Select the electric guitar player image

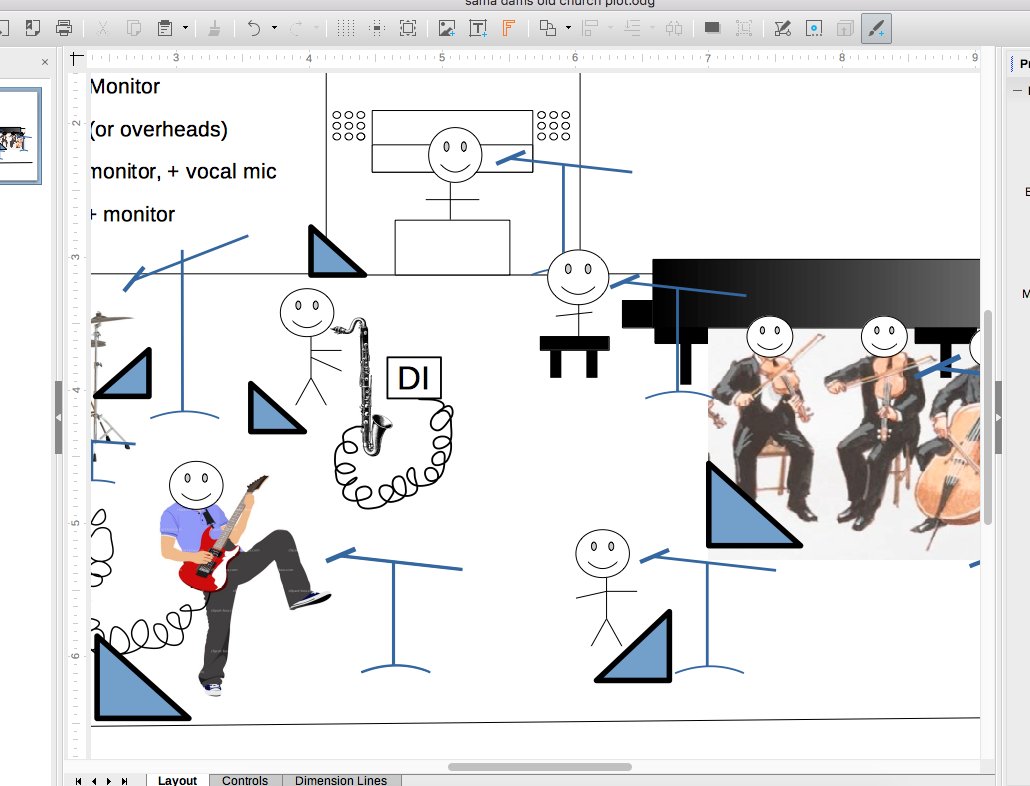coord(245,584)
